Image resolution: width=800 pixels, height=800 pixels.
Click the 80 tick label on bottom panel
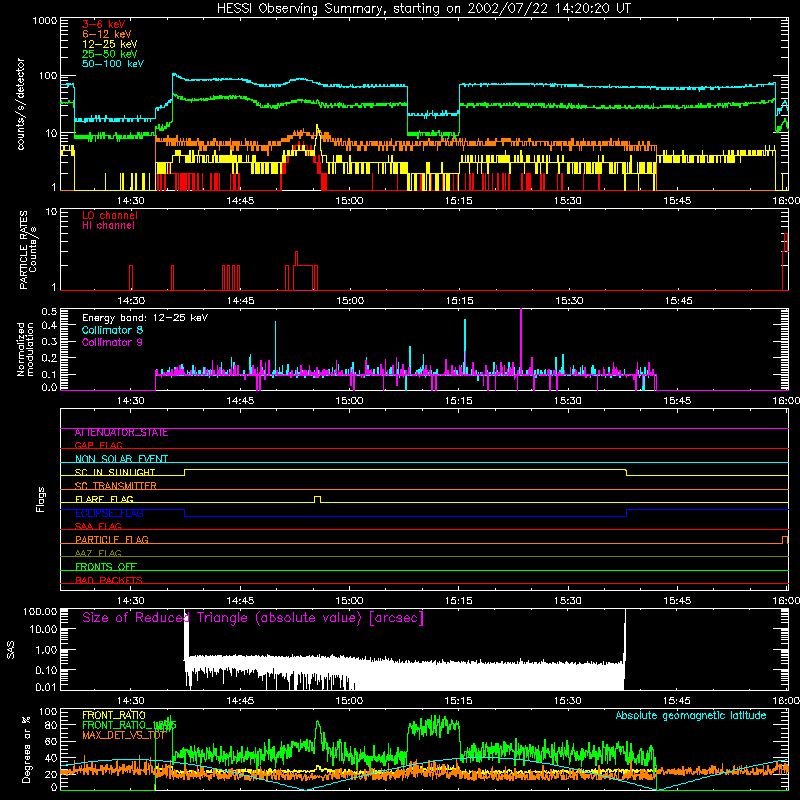click(51, 725)
